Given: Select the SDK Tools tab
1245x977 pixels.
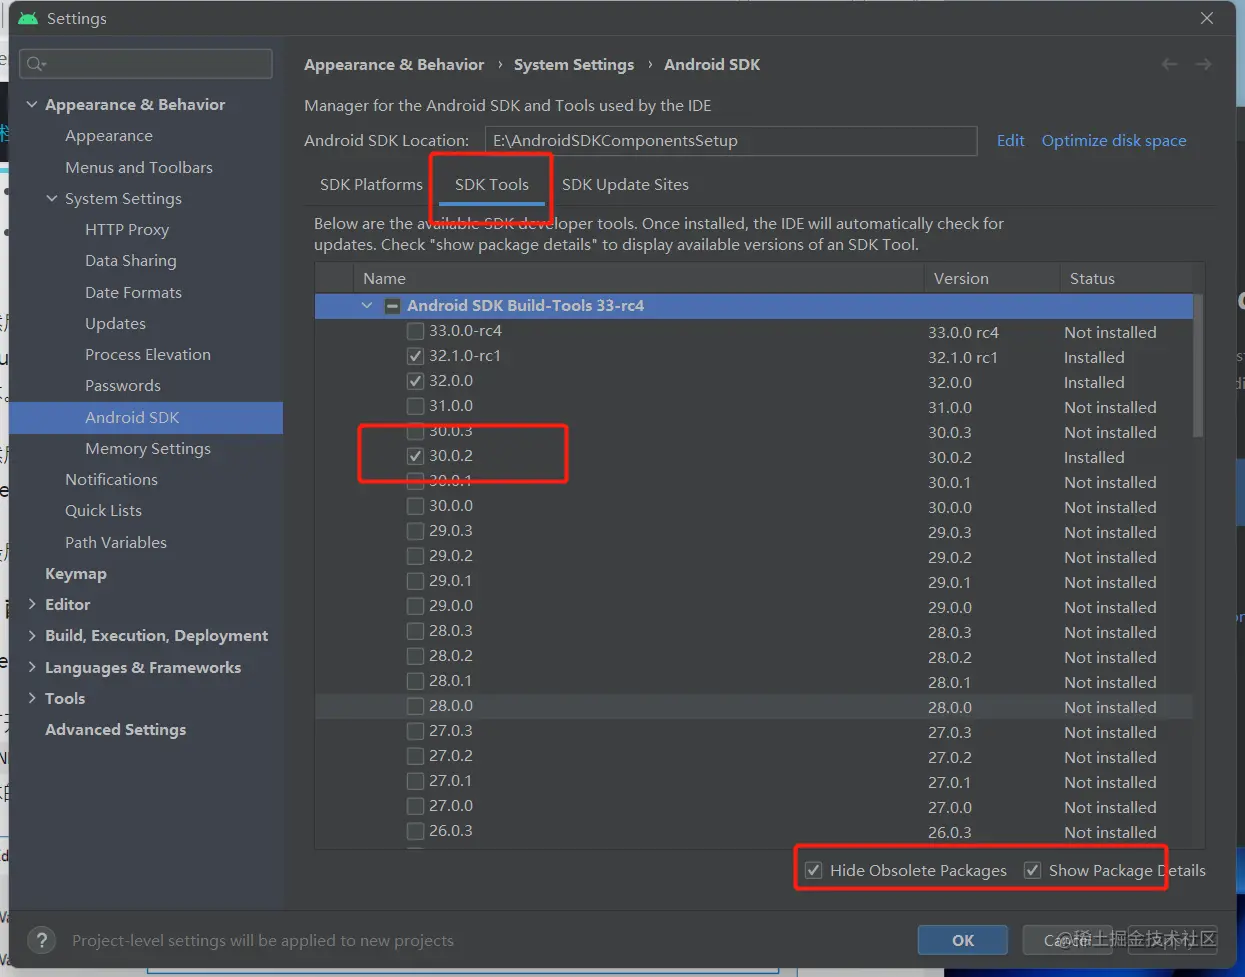Looking at the screenshot, I should pyautogui.click(x=491, y=185).
